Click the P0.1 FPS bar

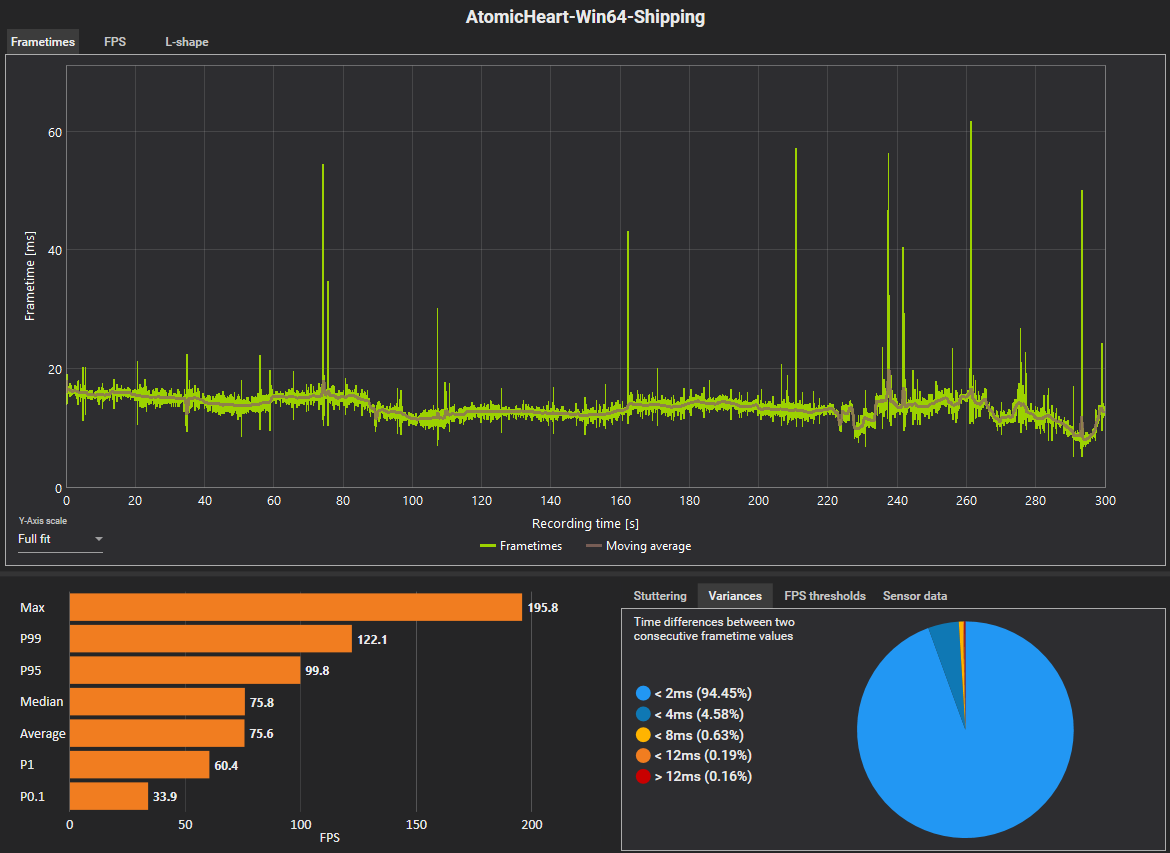pyautogui.click(x=109, y=796)
